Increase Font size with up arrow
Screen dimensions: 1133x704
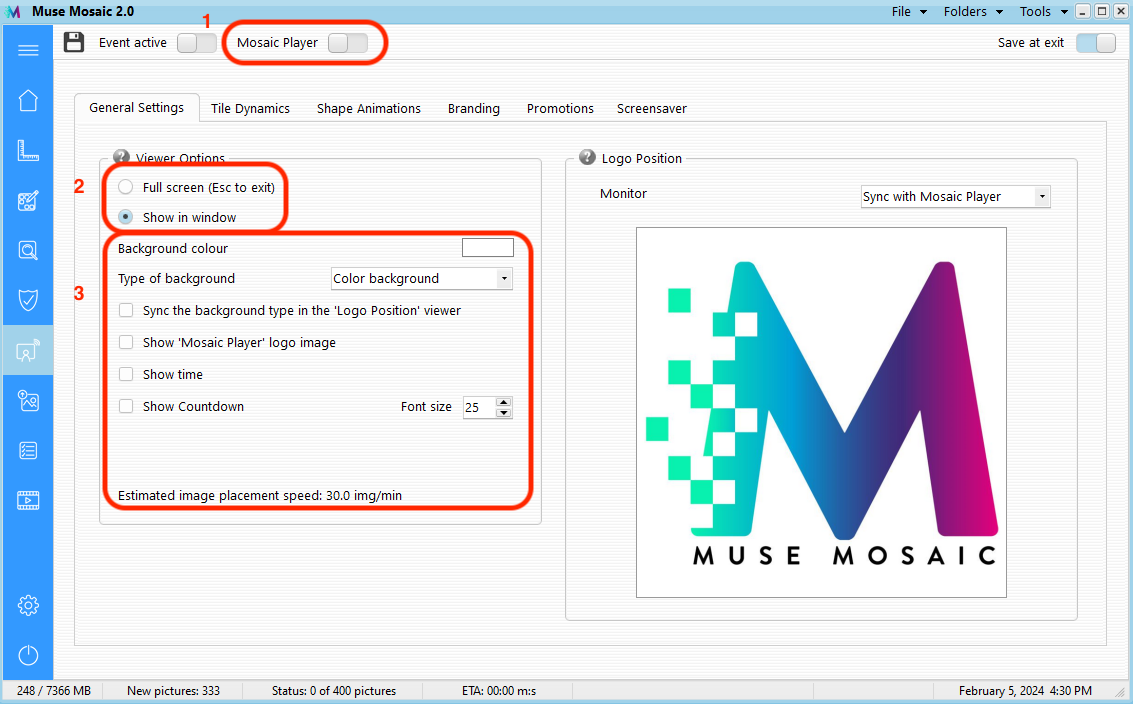point(504,402)
